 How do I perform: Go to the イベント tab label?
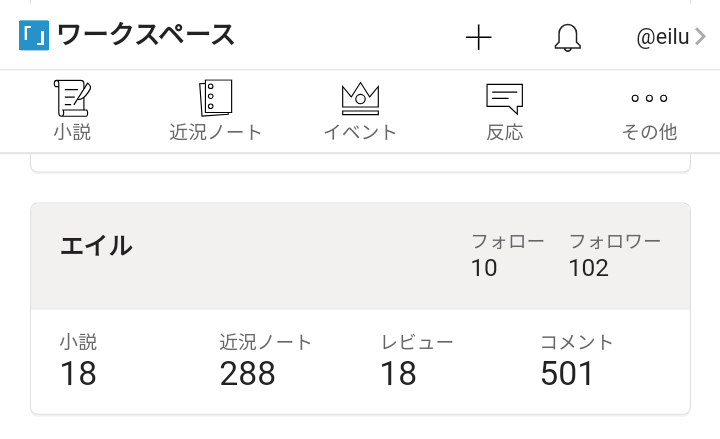point(360,132)
